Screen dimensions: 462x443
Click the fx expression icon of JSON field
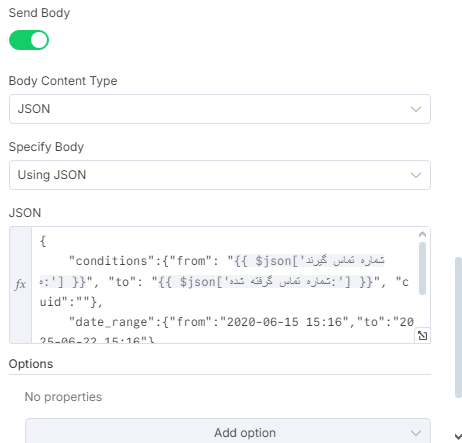[x=20, y=284]
